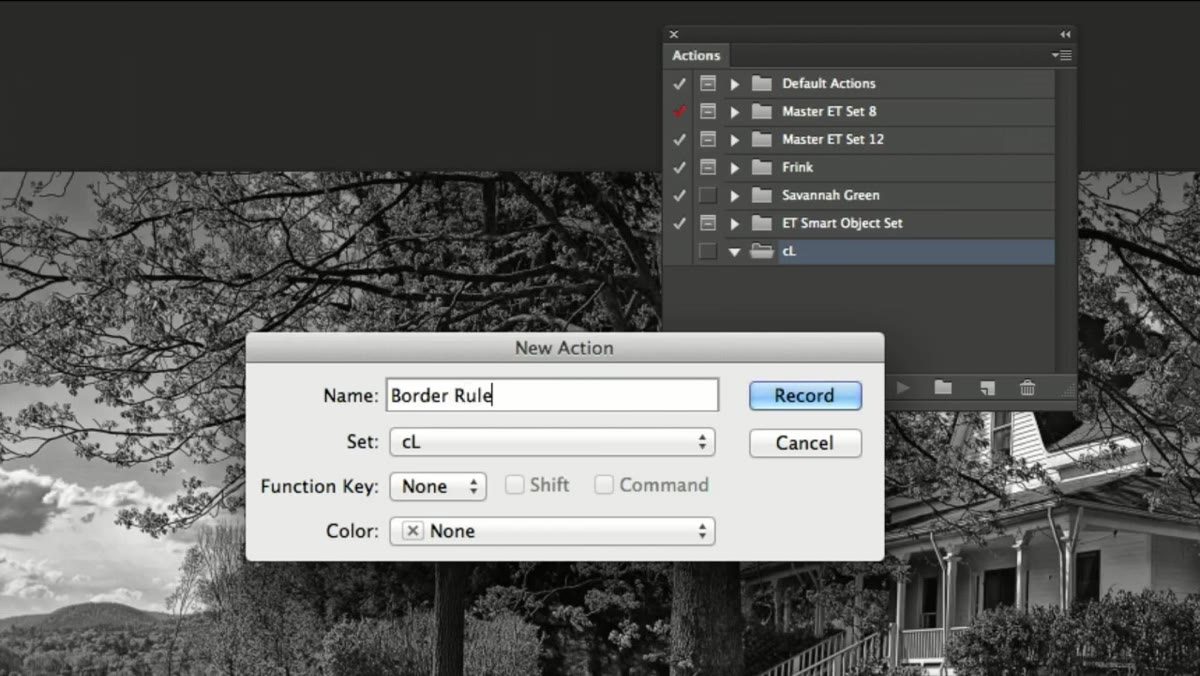Viewport: 1200px width, 676px height.
Task: Toggle dialog box for Master ET Set 8
Action: (x=708, y=111)
